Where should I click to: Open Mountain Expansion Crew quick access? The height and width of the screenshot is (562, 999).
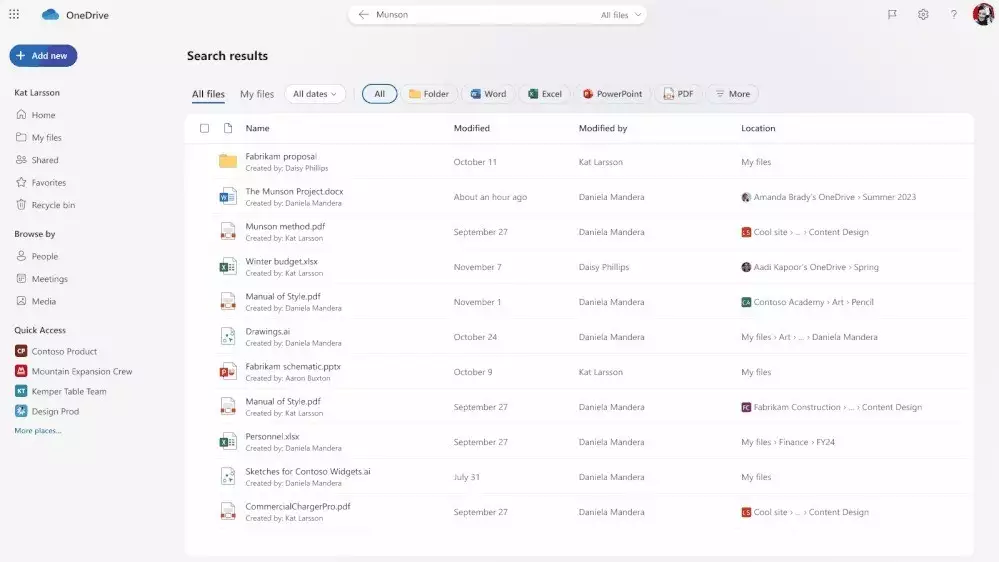pos(74,371)
